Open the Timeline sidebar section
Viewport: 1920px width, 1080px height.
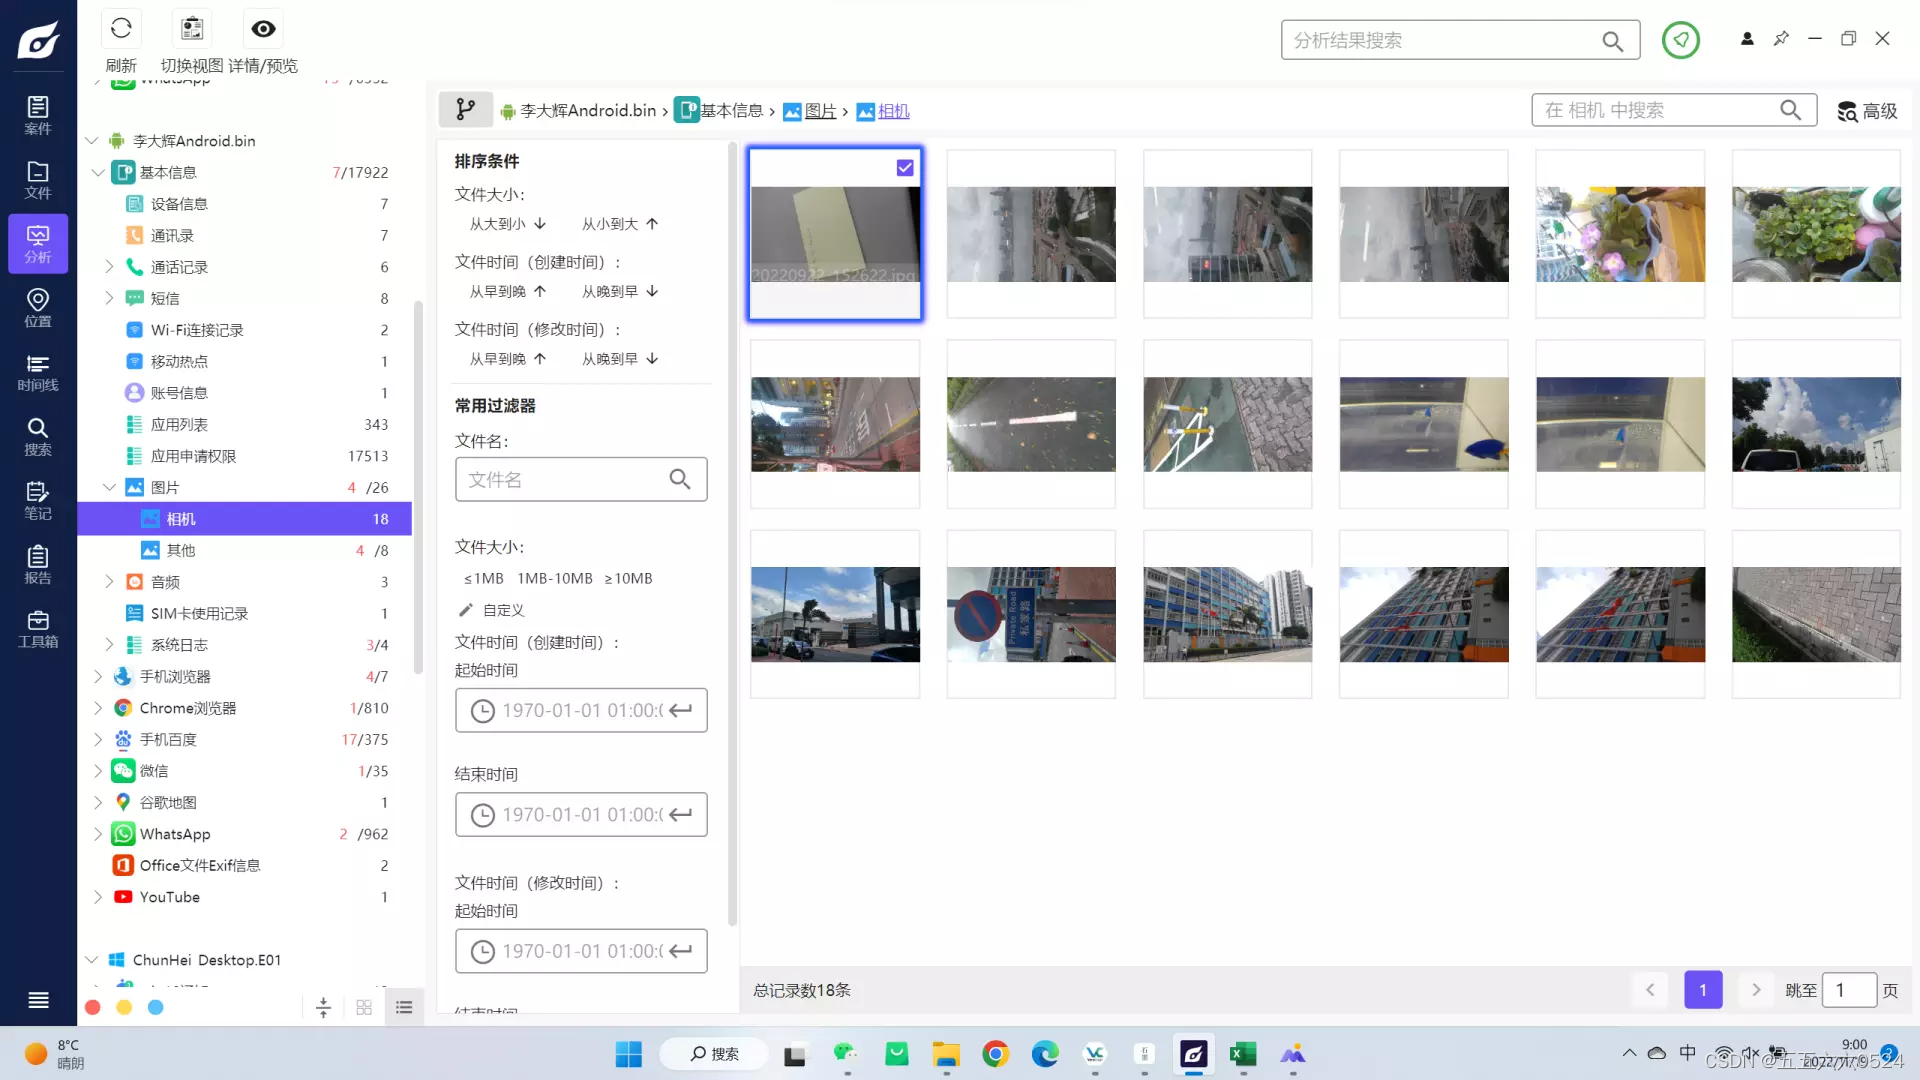38,372
